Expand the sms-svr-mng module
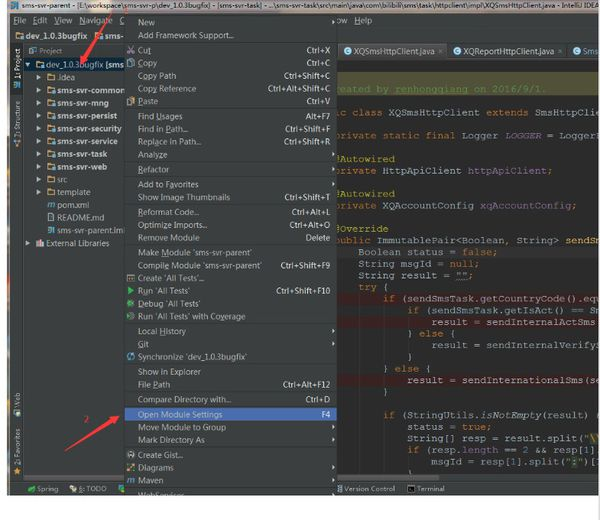This screenshot has width=600, height=520. (x=39, y=103)
